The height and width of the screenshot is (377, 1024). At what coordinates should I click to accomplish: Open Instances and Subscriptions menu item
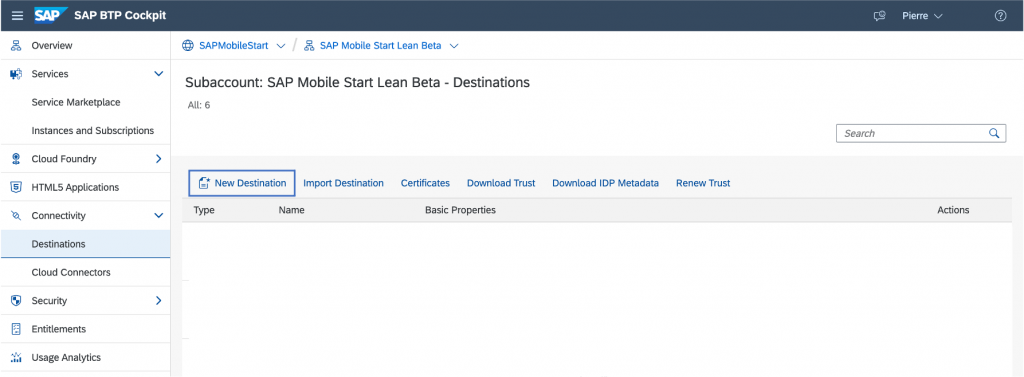[x=93, y=131]
